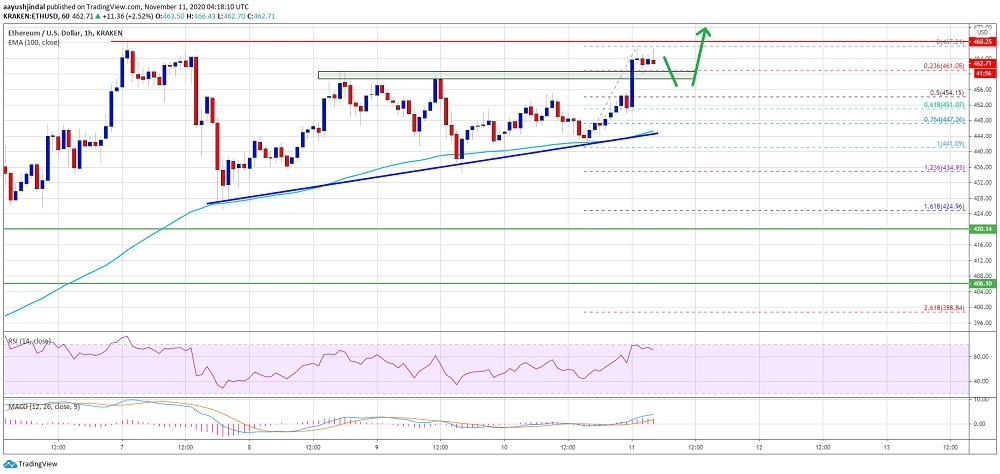1000x474 pixels.
Task: Select the RSI (14, close) indicator label
Action: coord(29,341)
